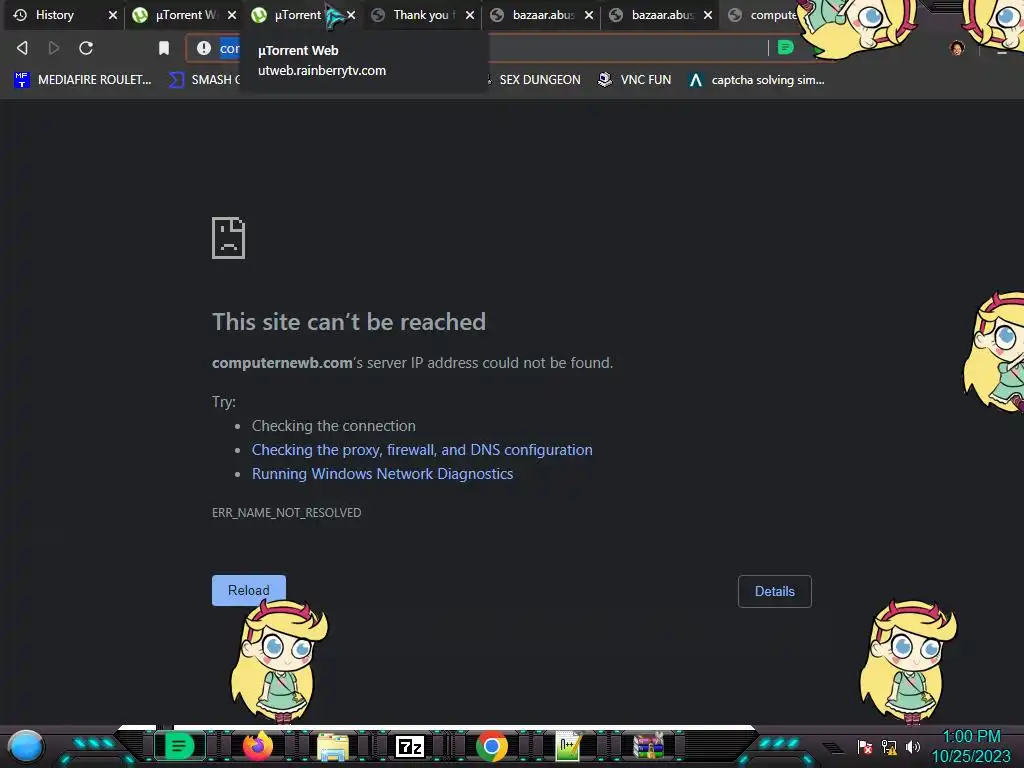Screen dimensions: 1024x768
Task: Switch to the History tab
Action: (54, 14)
